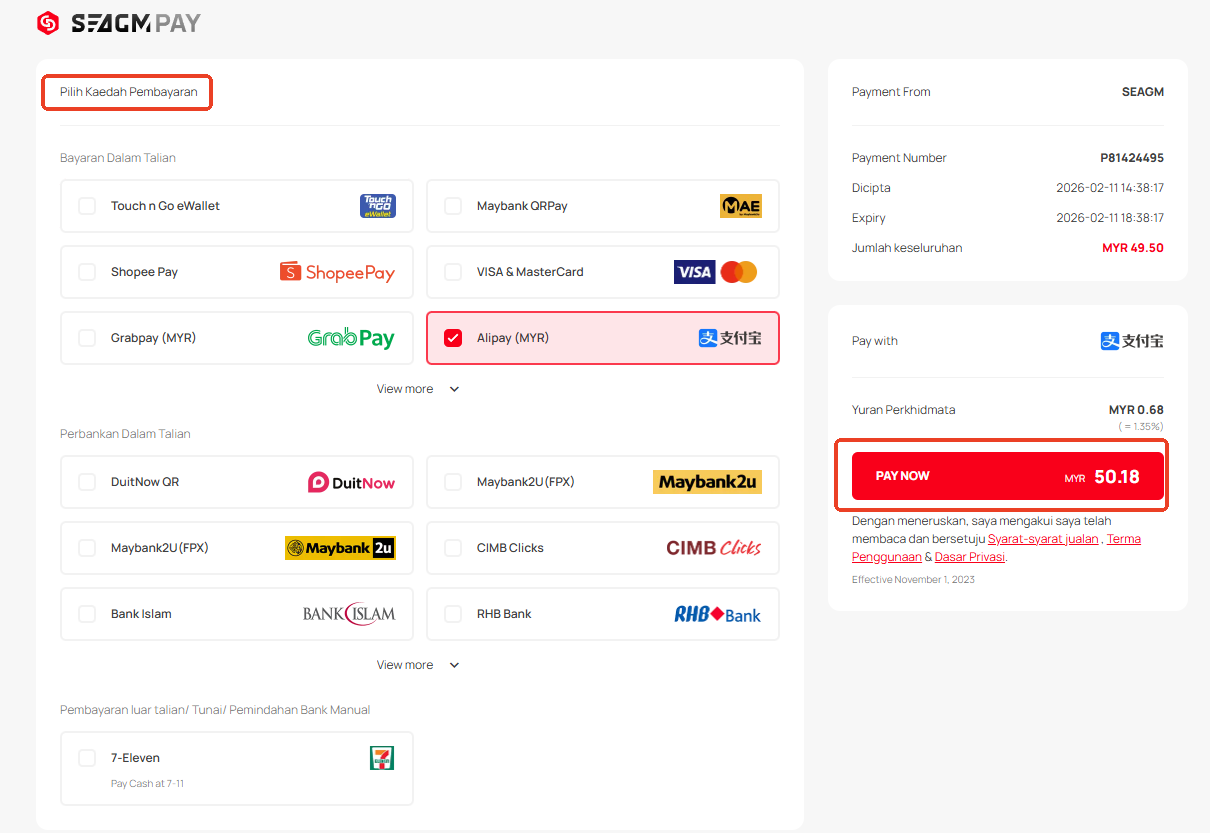Click the CIMB Clicks logo
This screenshot has height=833, width=1210.
click(713, 548)
